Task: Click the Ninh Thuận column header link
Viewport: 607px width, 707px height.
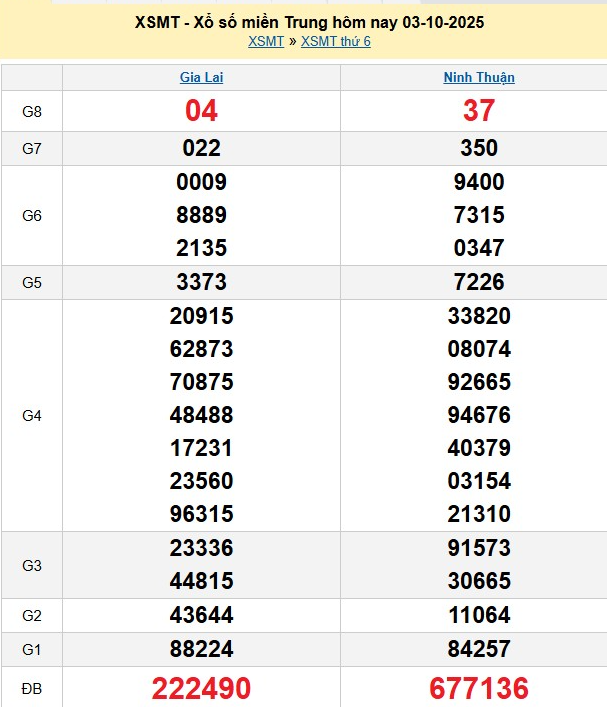Action: (x=479, y=77)
